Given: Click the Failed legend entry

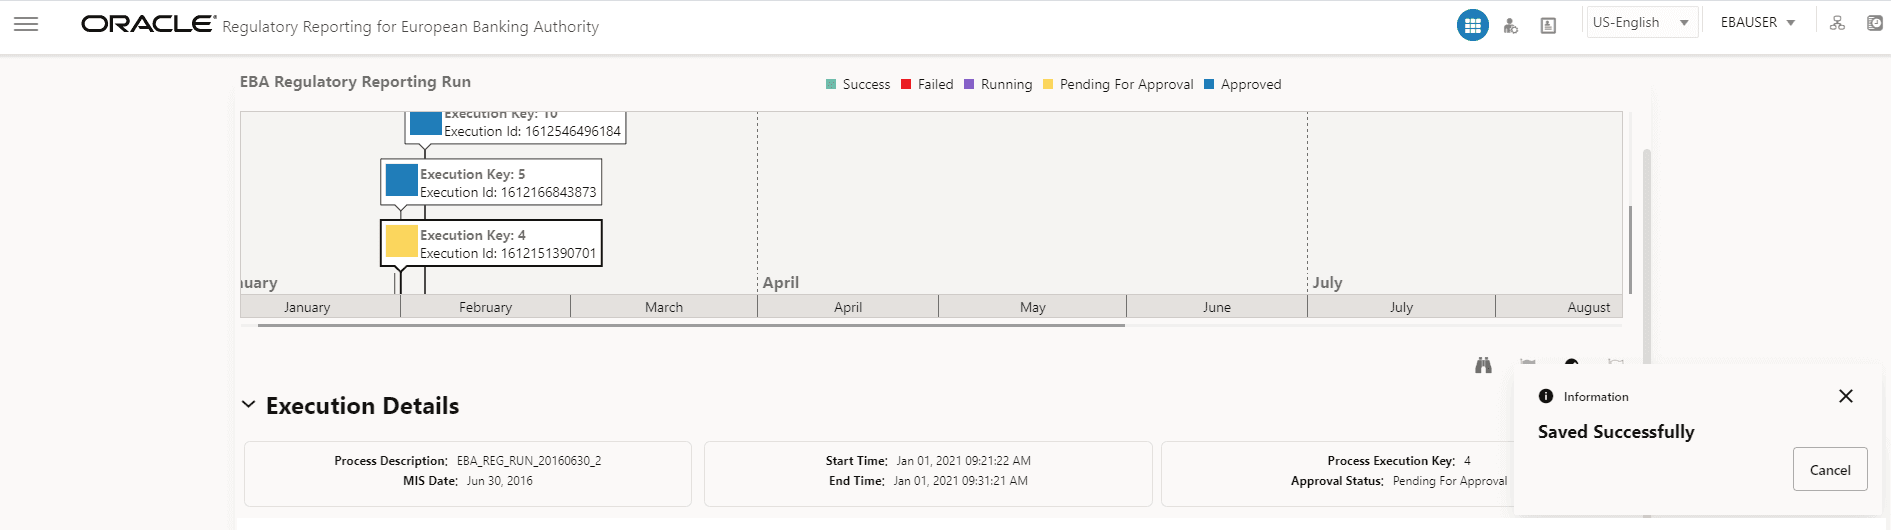Looking at the screenshot, I should (x=927, y=84).
